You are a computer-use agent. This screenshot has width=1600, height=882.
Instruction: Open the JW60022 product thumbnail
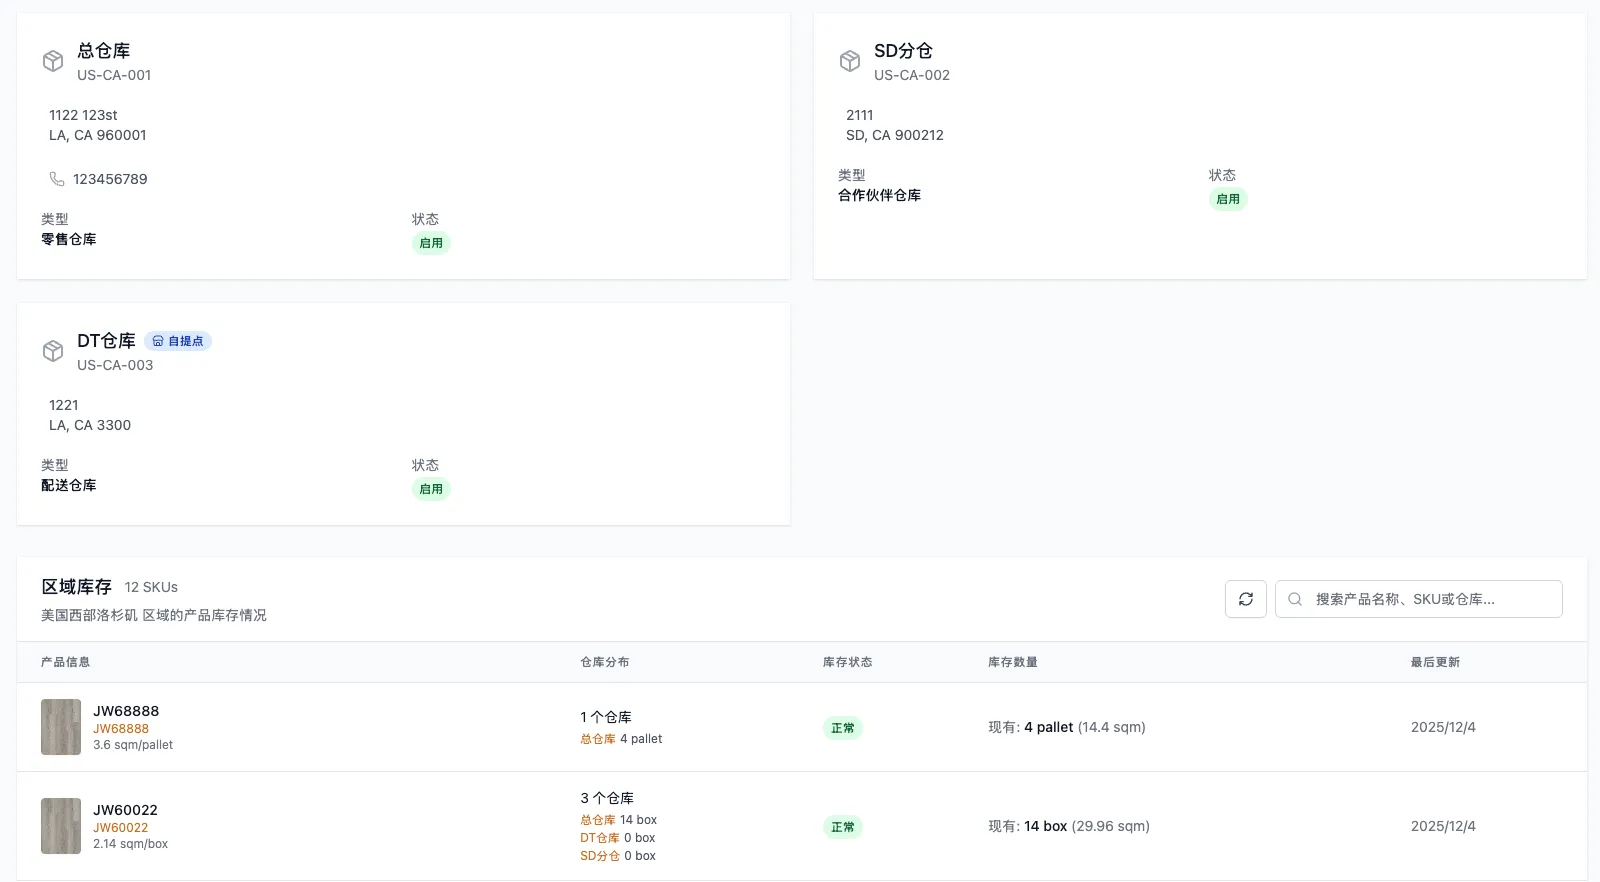pos(61,826)
